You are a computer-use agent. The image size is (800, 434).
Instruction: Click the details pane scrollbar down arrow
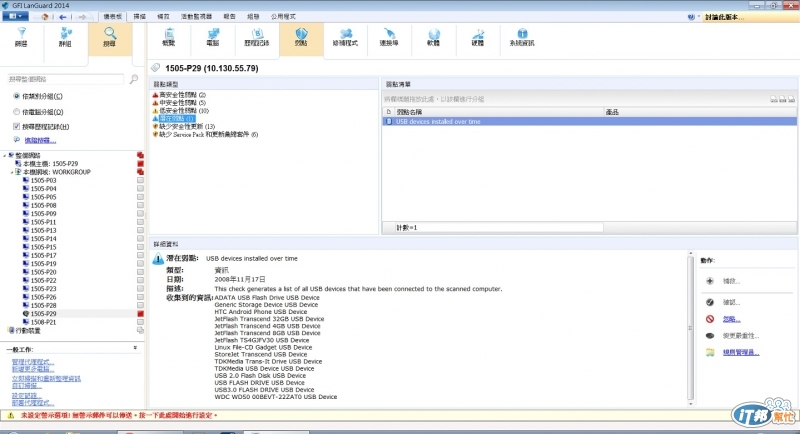pos(691,404)
